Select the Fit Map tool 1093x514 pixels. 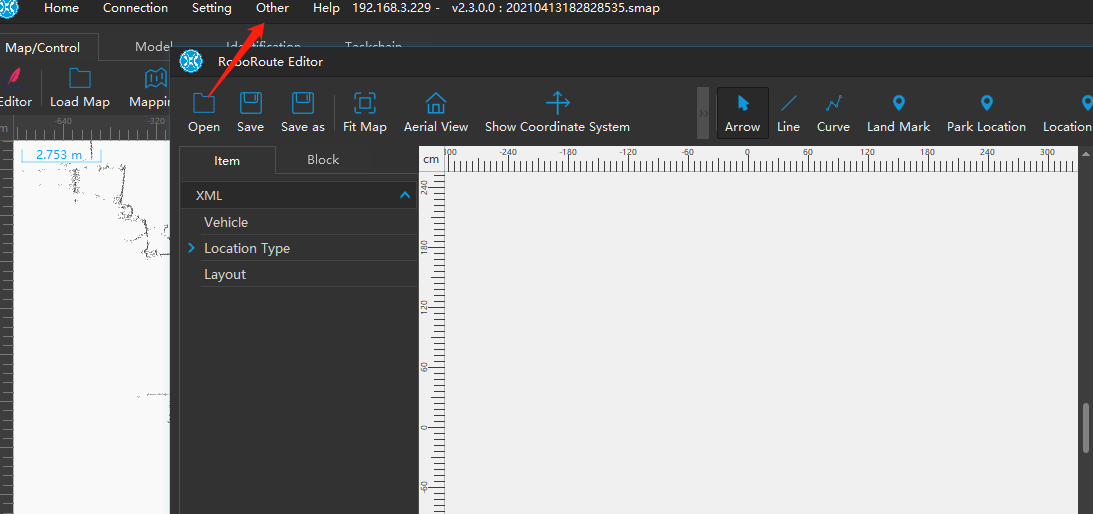365,103
